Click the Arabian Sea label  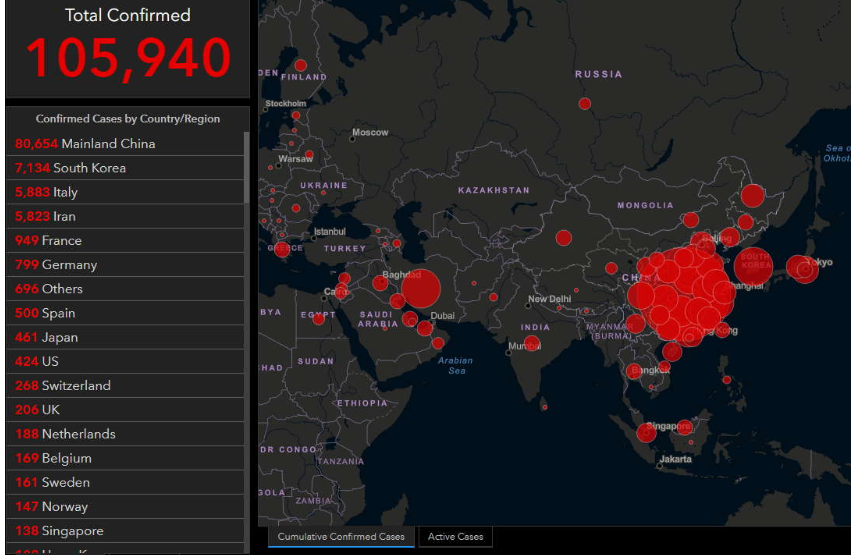[x=455, y=366]
